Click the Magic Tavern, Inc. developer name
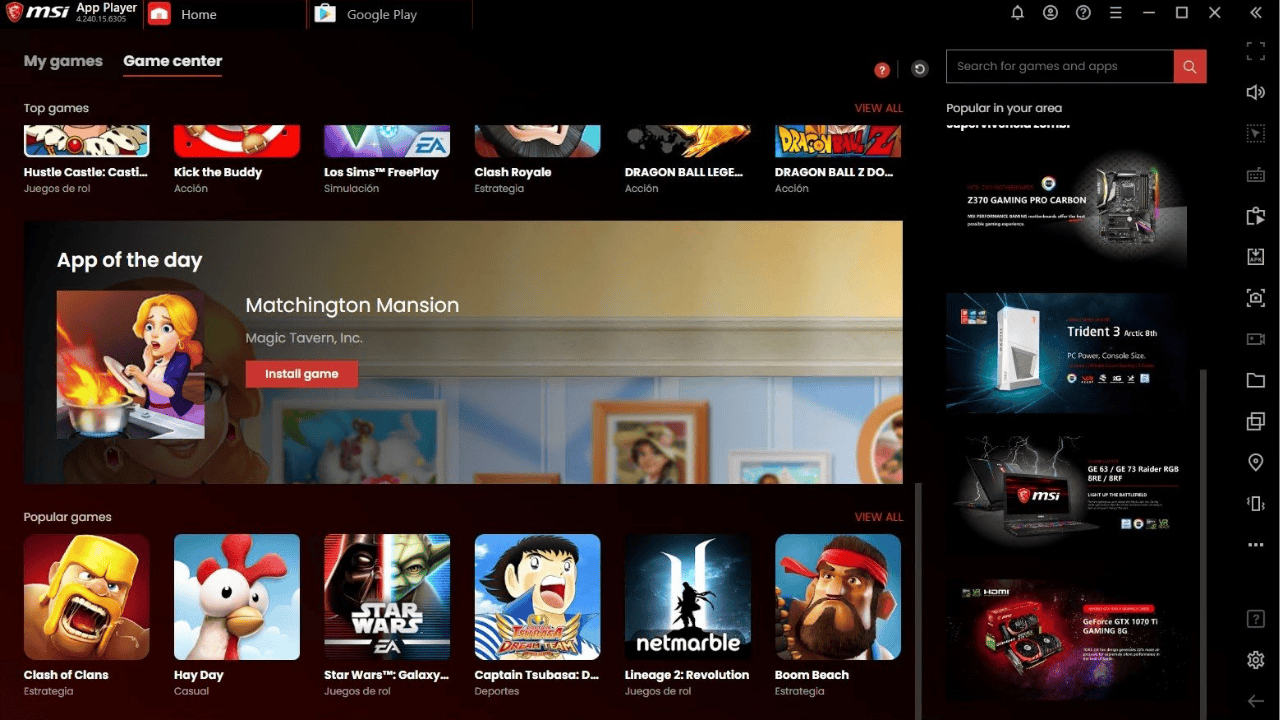Viewport: 1280px width, 720px height. pyautogui.click(x=304, y=339)
